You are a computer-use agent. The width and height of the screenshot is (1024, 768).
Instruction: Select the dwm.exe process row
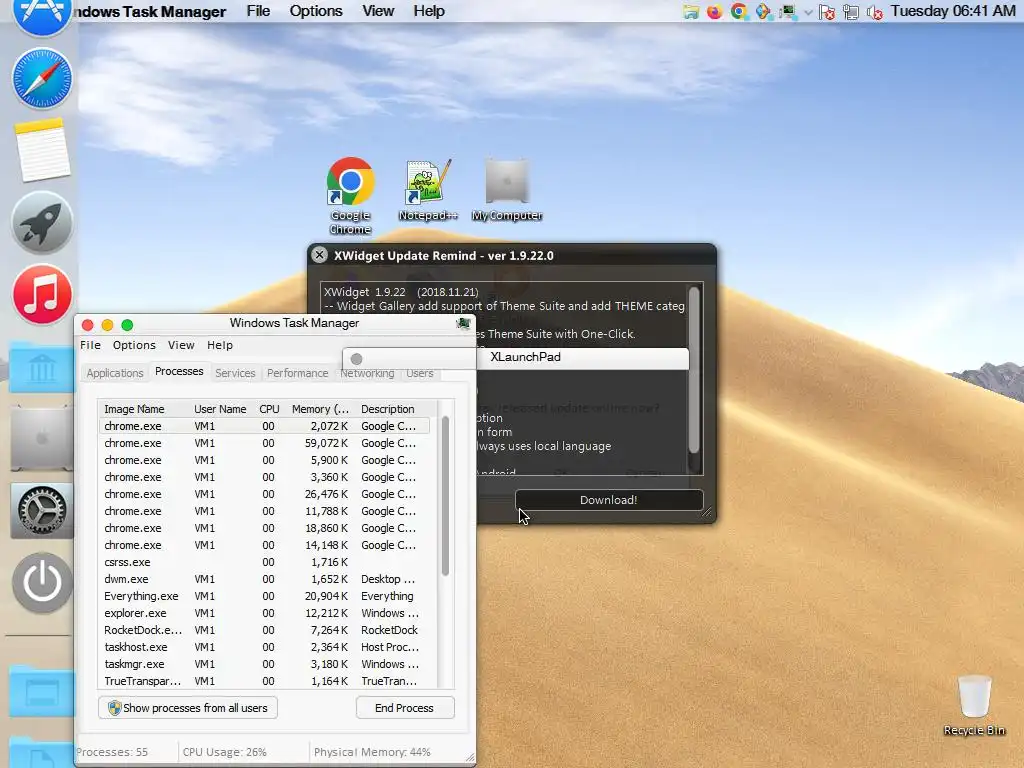(x=264, y=579)
